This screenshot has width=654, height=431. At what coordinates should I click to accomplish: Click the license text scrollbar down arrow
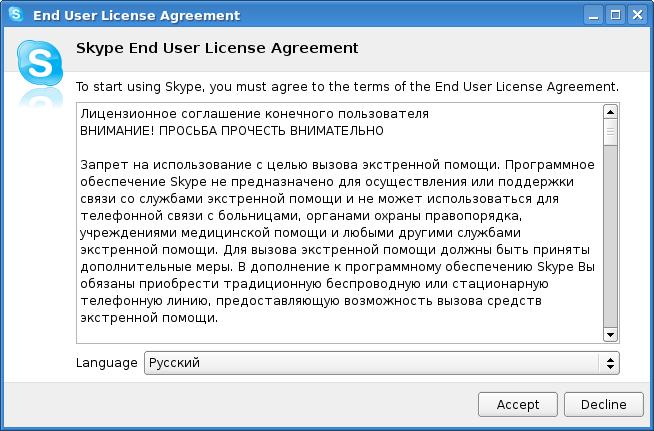[611, 334]
